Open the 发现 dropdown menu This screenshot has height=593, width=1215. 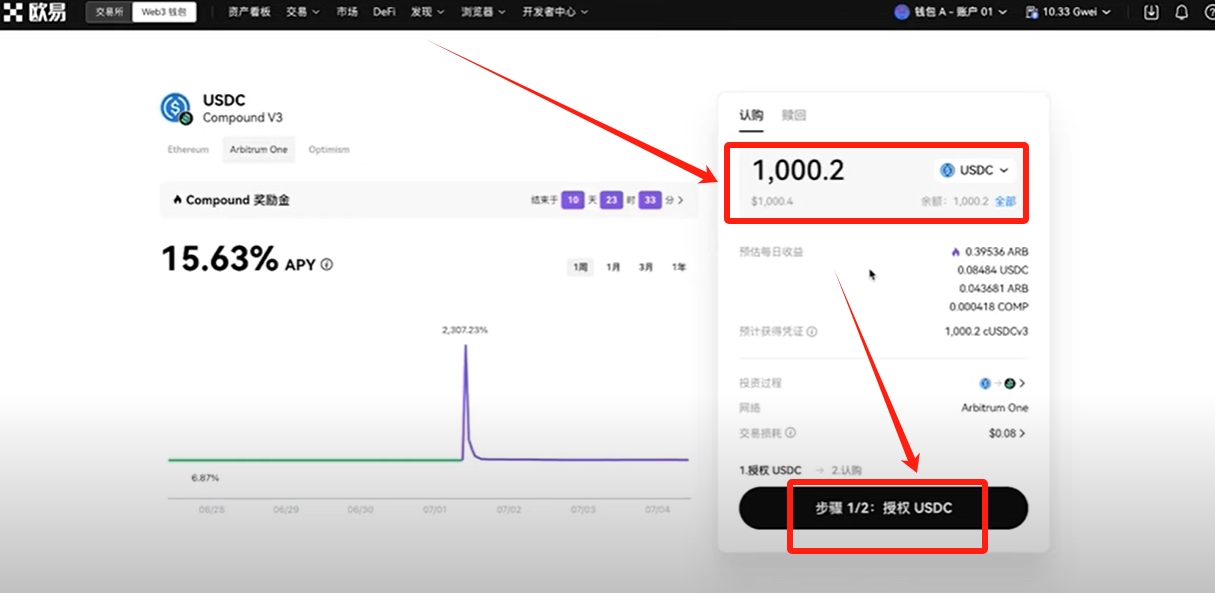point(427,12)
